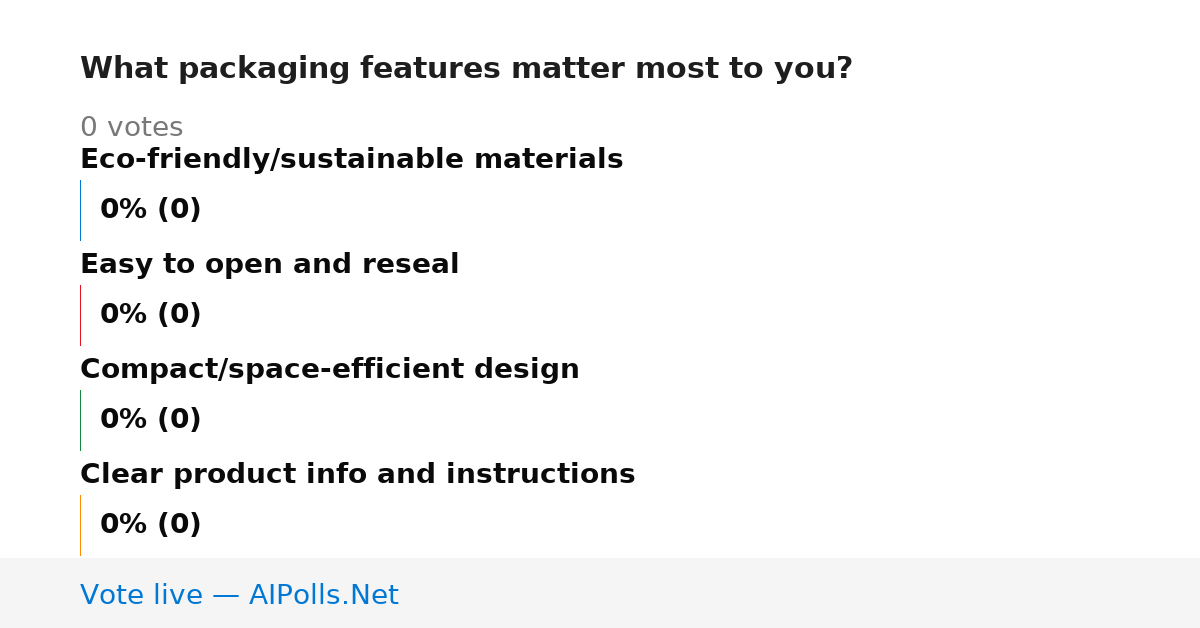Click 0% (0) result under Easy to open
Viewport: 1200px width, 628px height.
pyautogui.click(x=150, y=315)
